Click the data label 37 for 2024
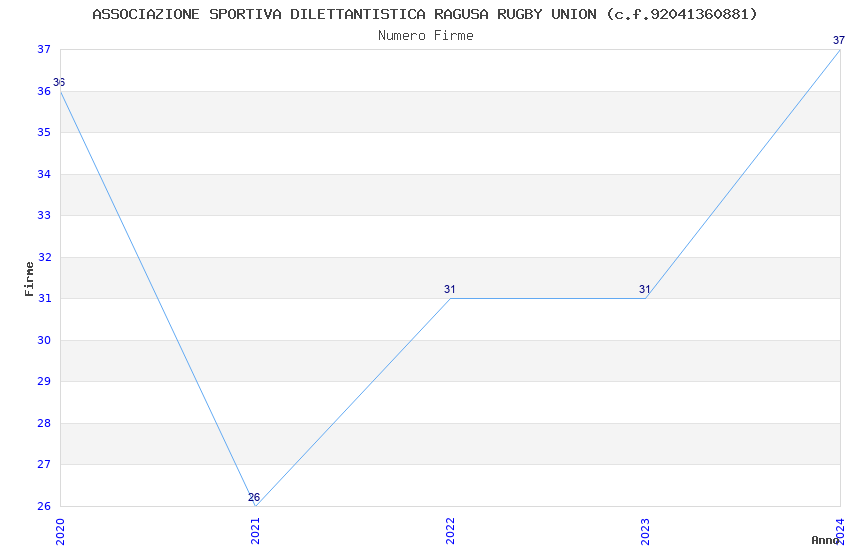 point(839,41)
